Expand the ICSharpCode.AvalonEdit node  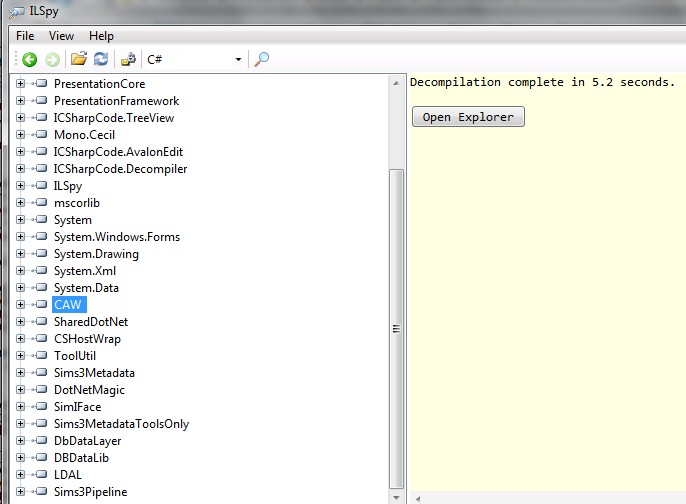(x=20, y=151)
